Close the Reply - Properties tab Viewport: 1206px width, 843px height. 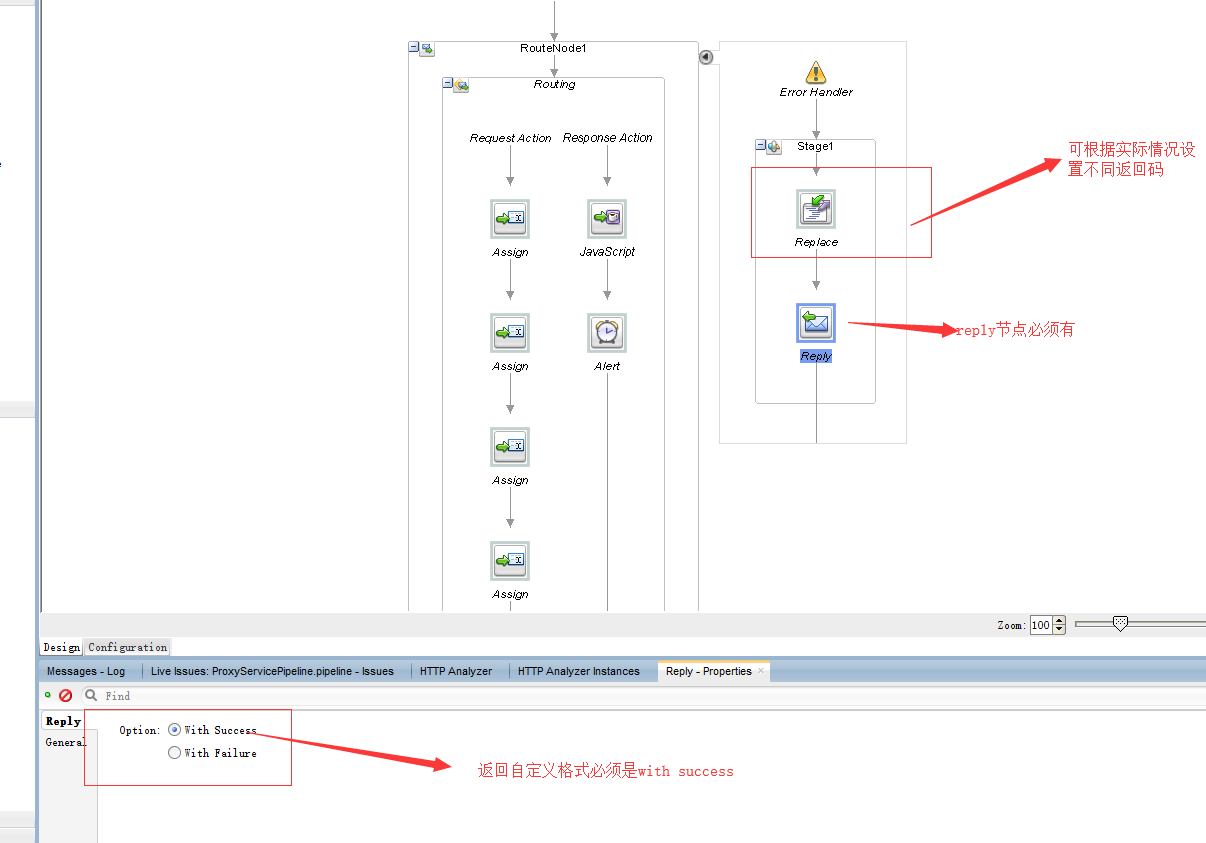pyautogui.click(x=761, y=671)
